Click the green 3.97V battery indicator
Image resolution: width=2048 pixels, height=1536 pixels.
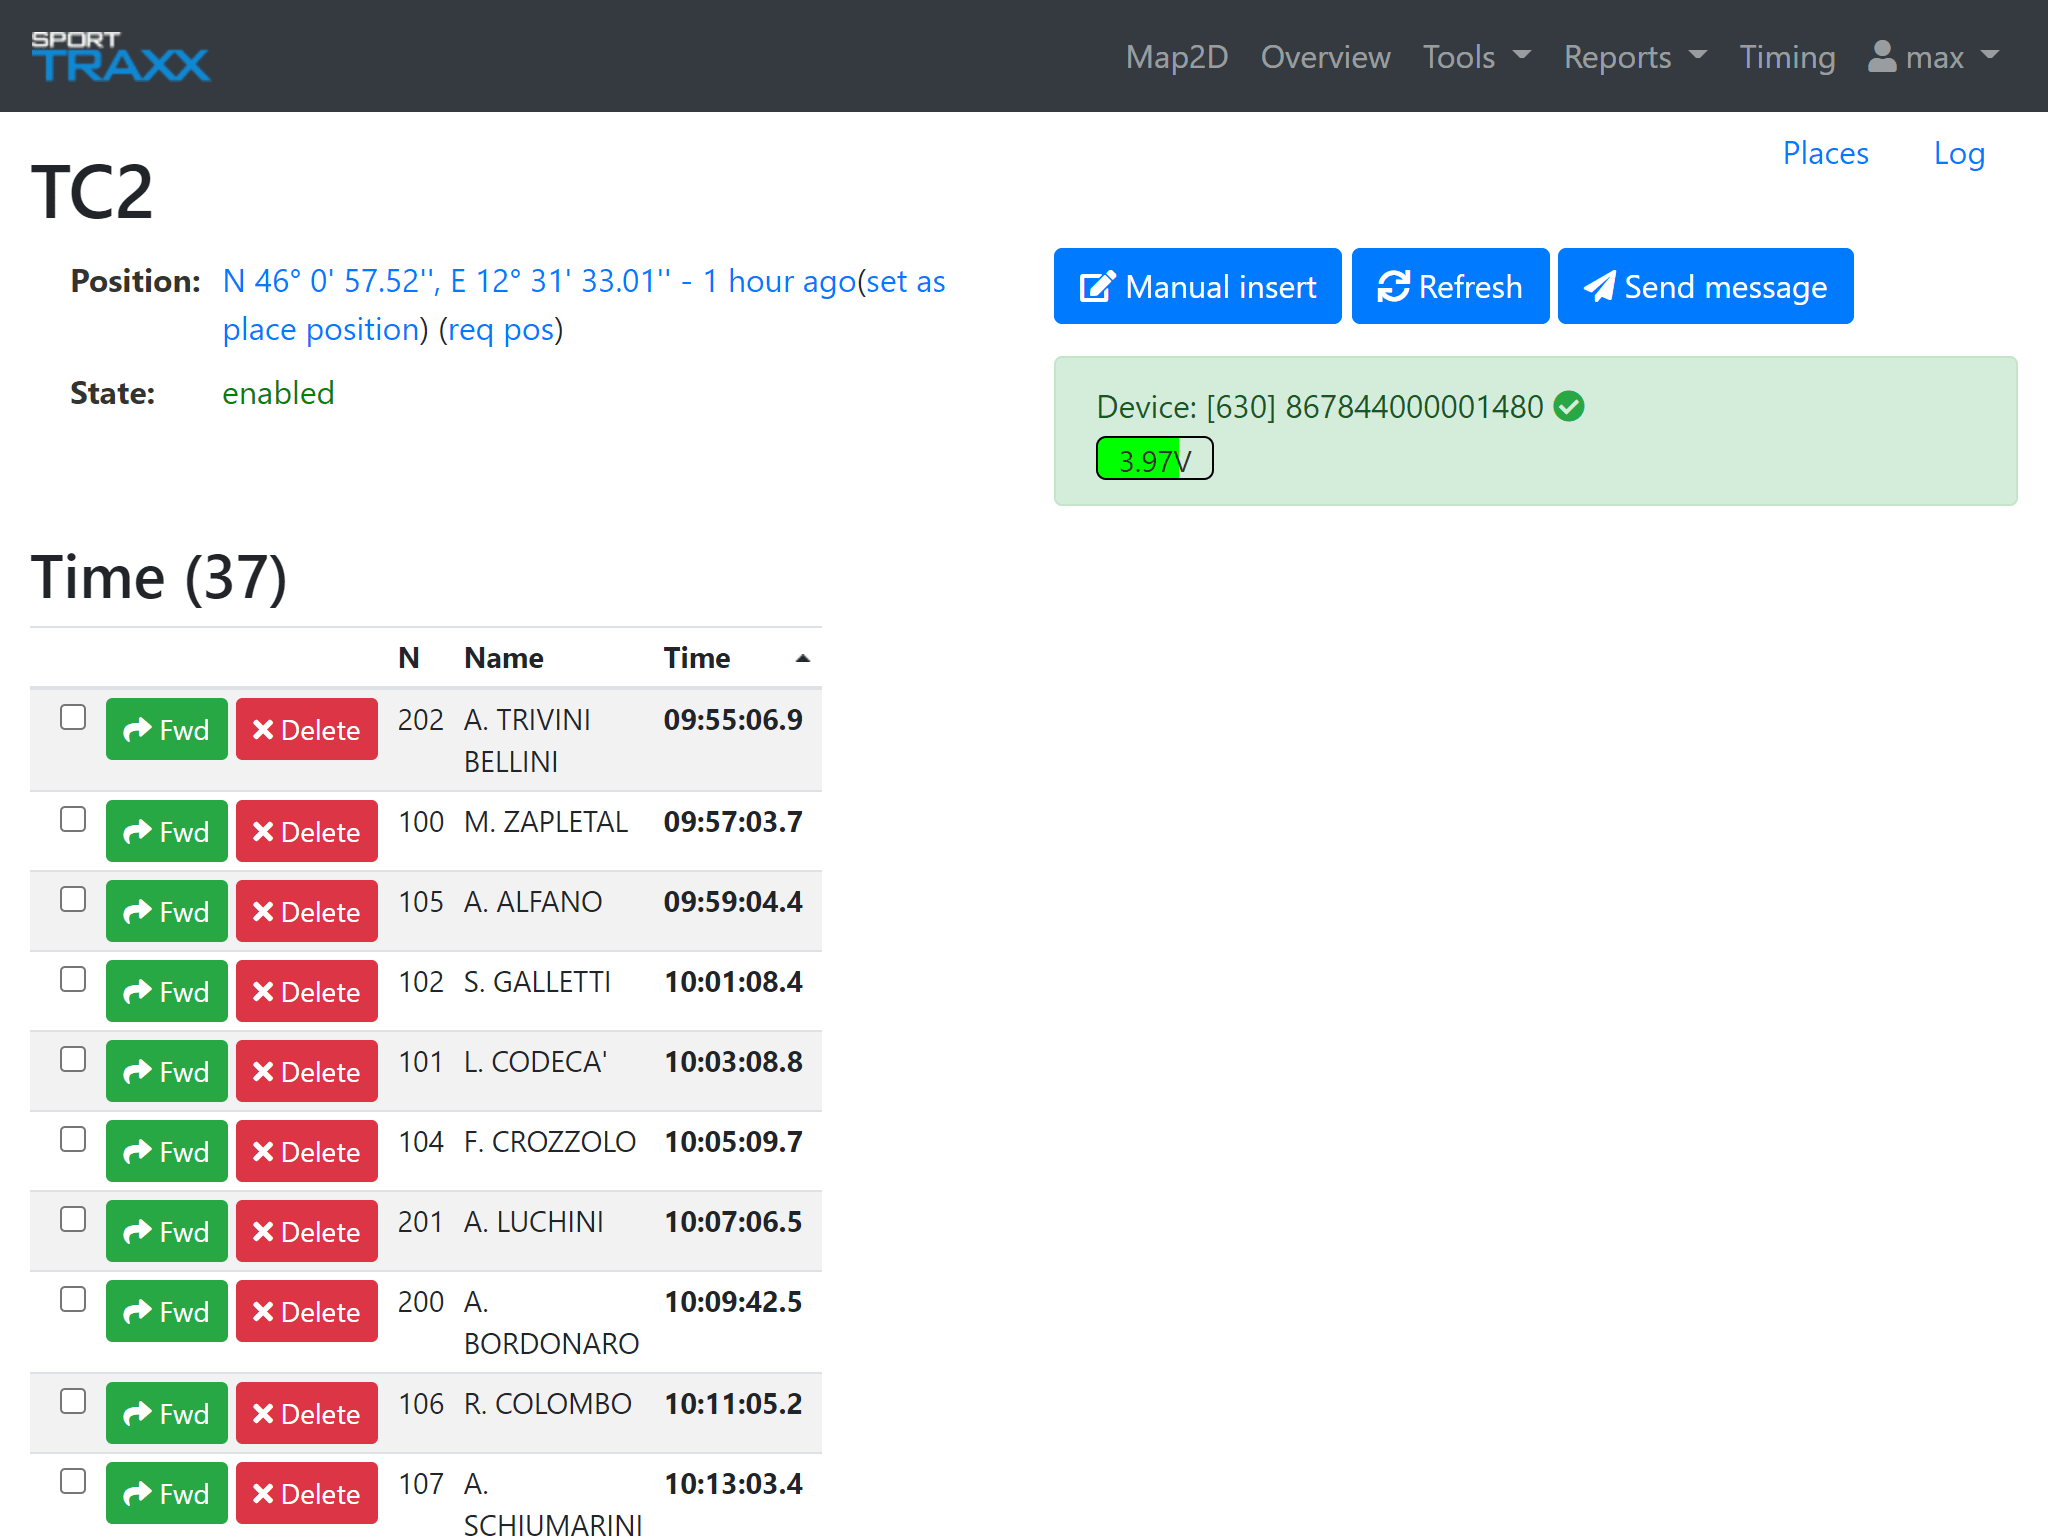[x=1154, y=458]
